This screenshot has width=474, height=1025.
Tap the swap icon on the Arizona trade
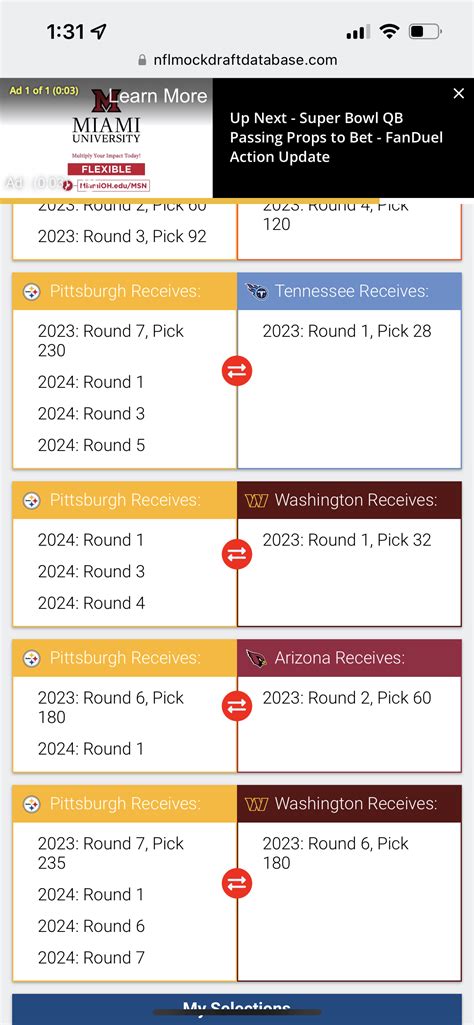click(x=237, y=706)
